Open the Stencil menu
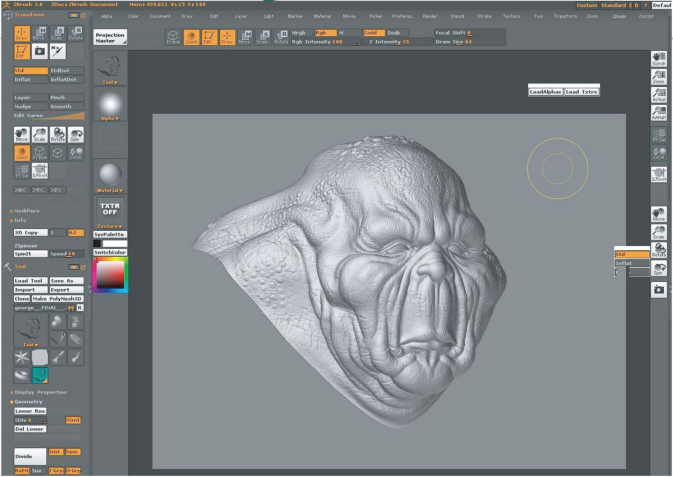This screenshot has height=477, width=673. (x=456, y=17)
